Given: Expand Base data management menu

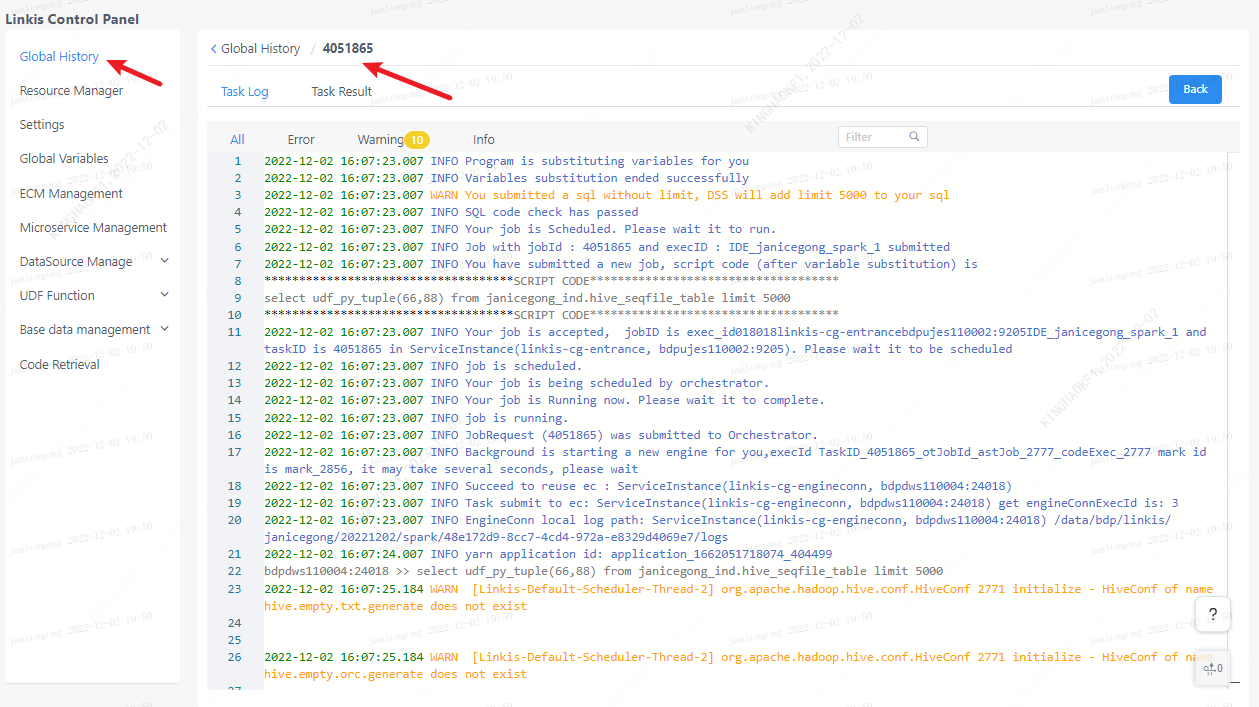Looking at the screenshot, I should (x=165, y=329).
